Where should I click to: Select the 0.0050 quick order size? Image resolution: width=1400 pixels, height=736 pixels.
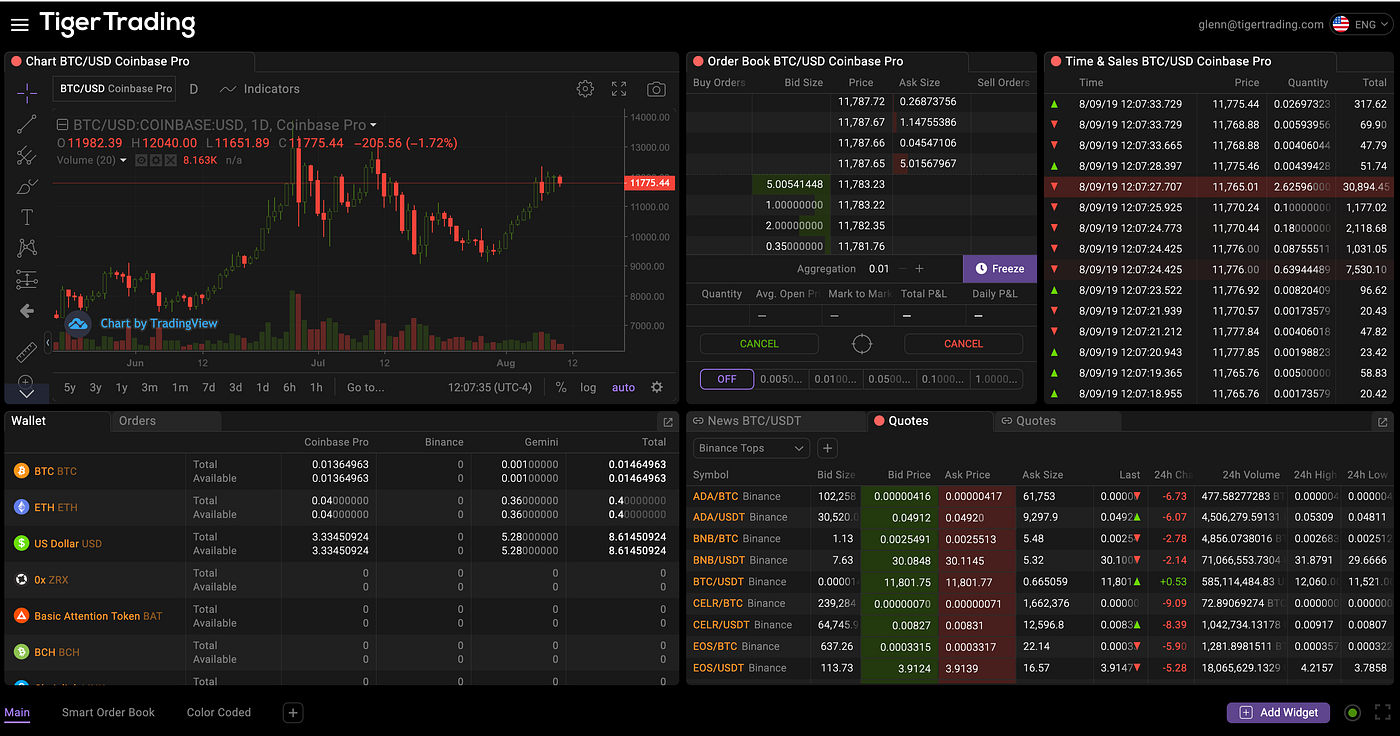click(781, 379)
